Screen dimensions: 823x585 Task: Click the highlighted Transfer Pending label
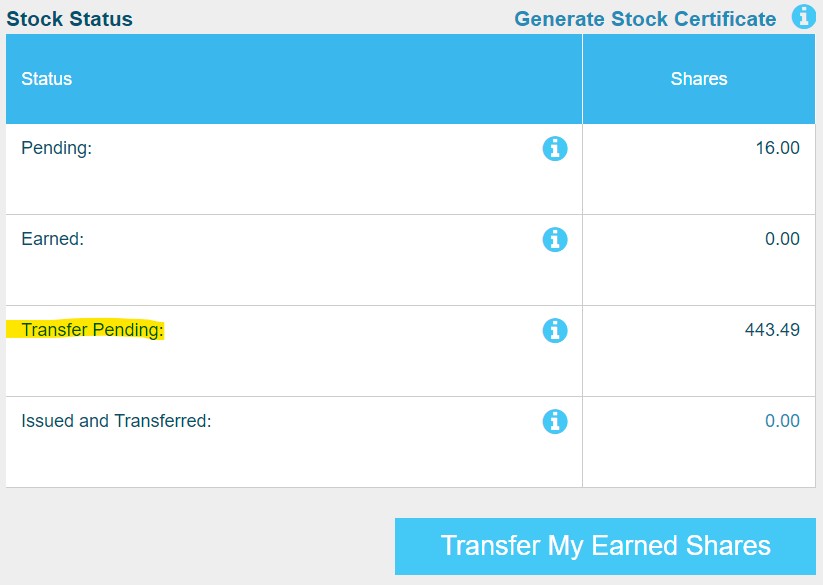(x=92, y=329)
